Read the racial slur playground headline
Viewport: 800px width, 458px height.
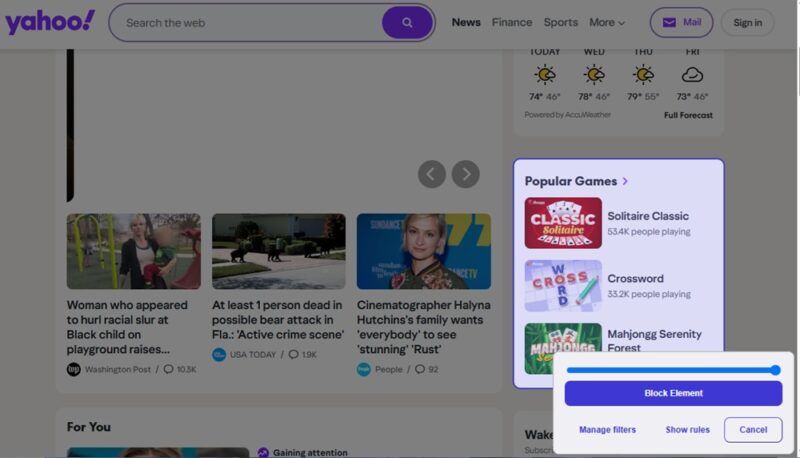pyautogui.click(x=128, y=327)
